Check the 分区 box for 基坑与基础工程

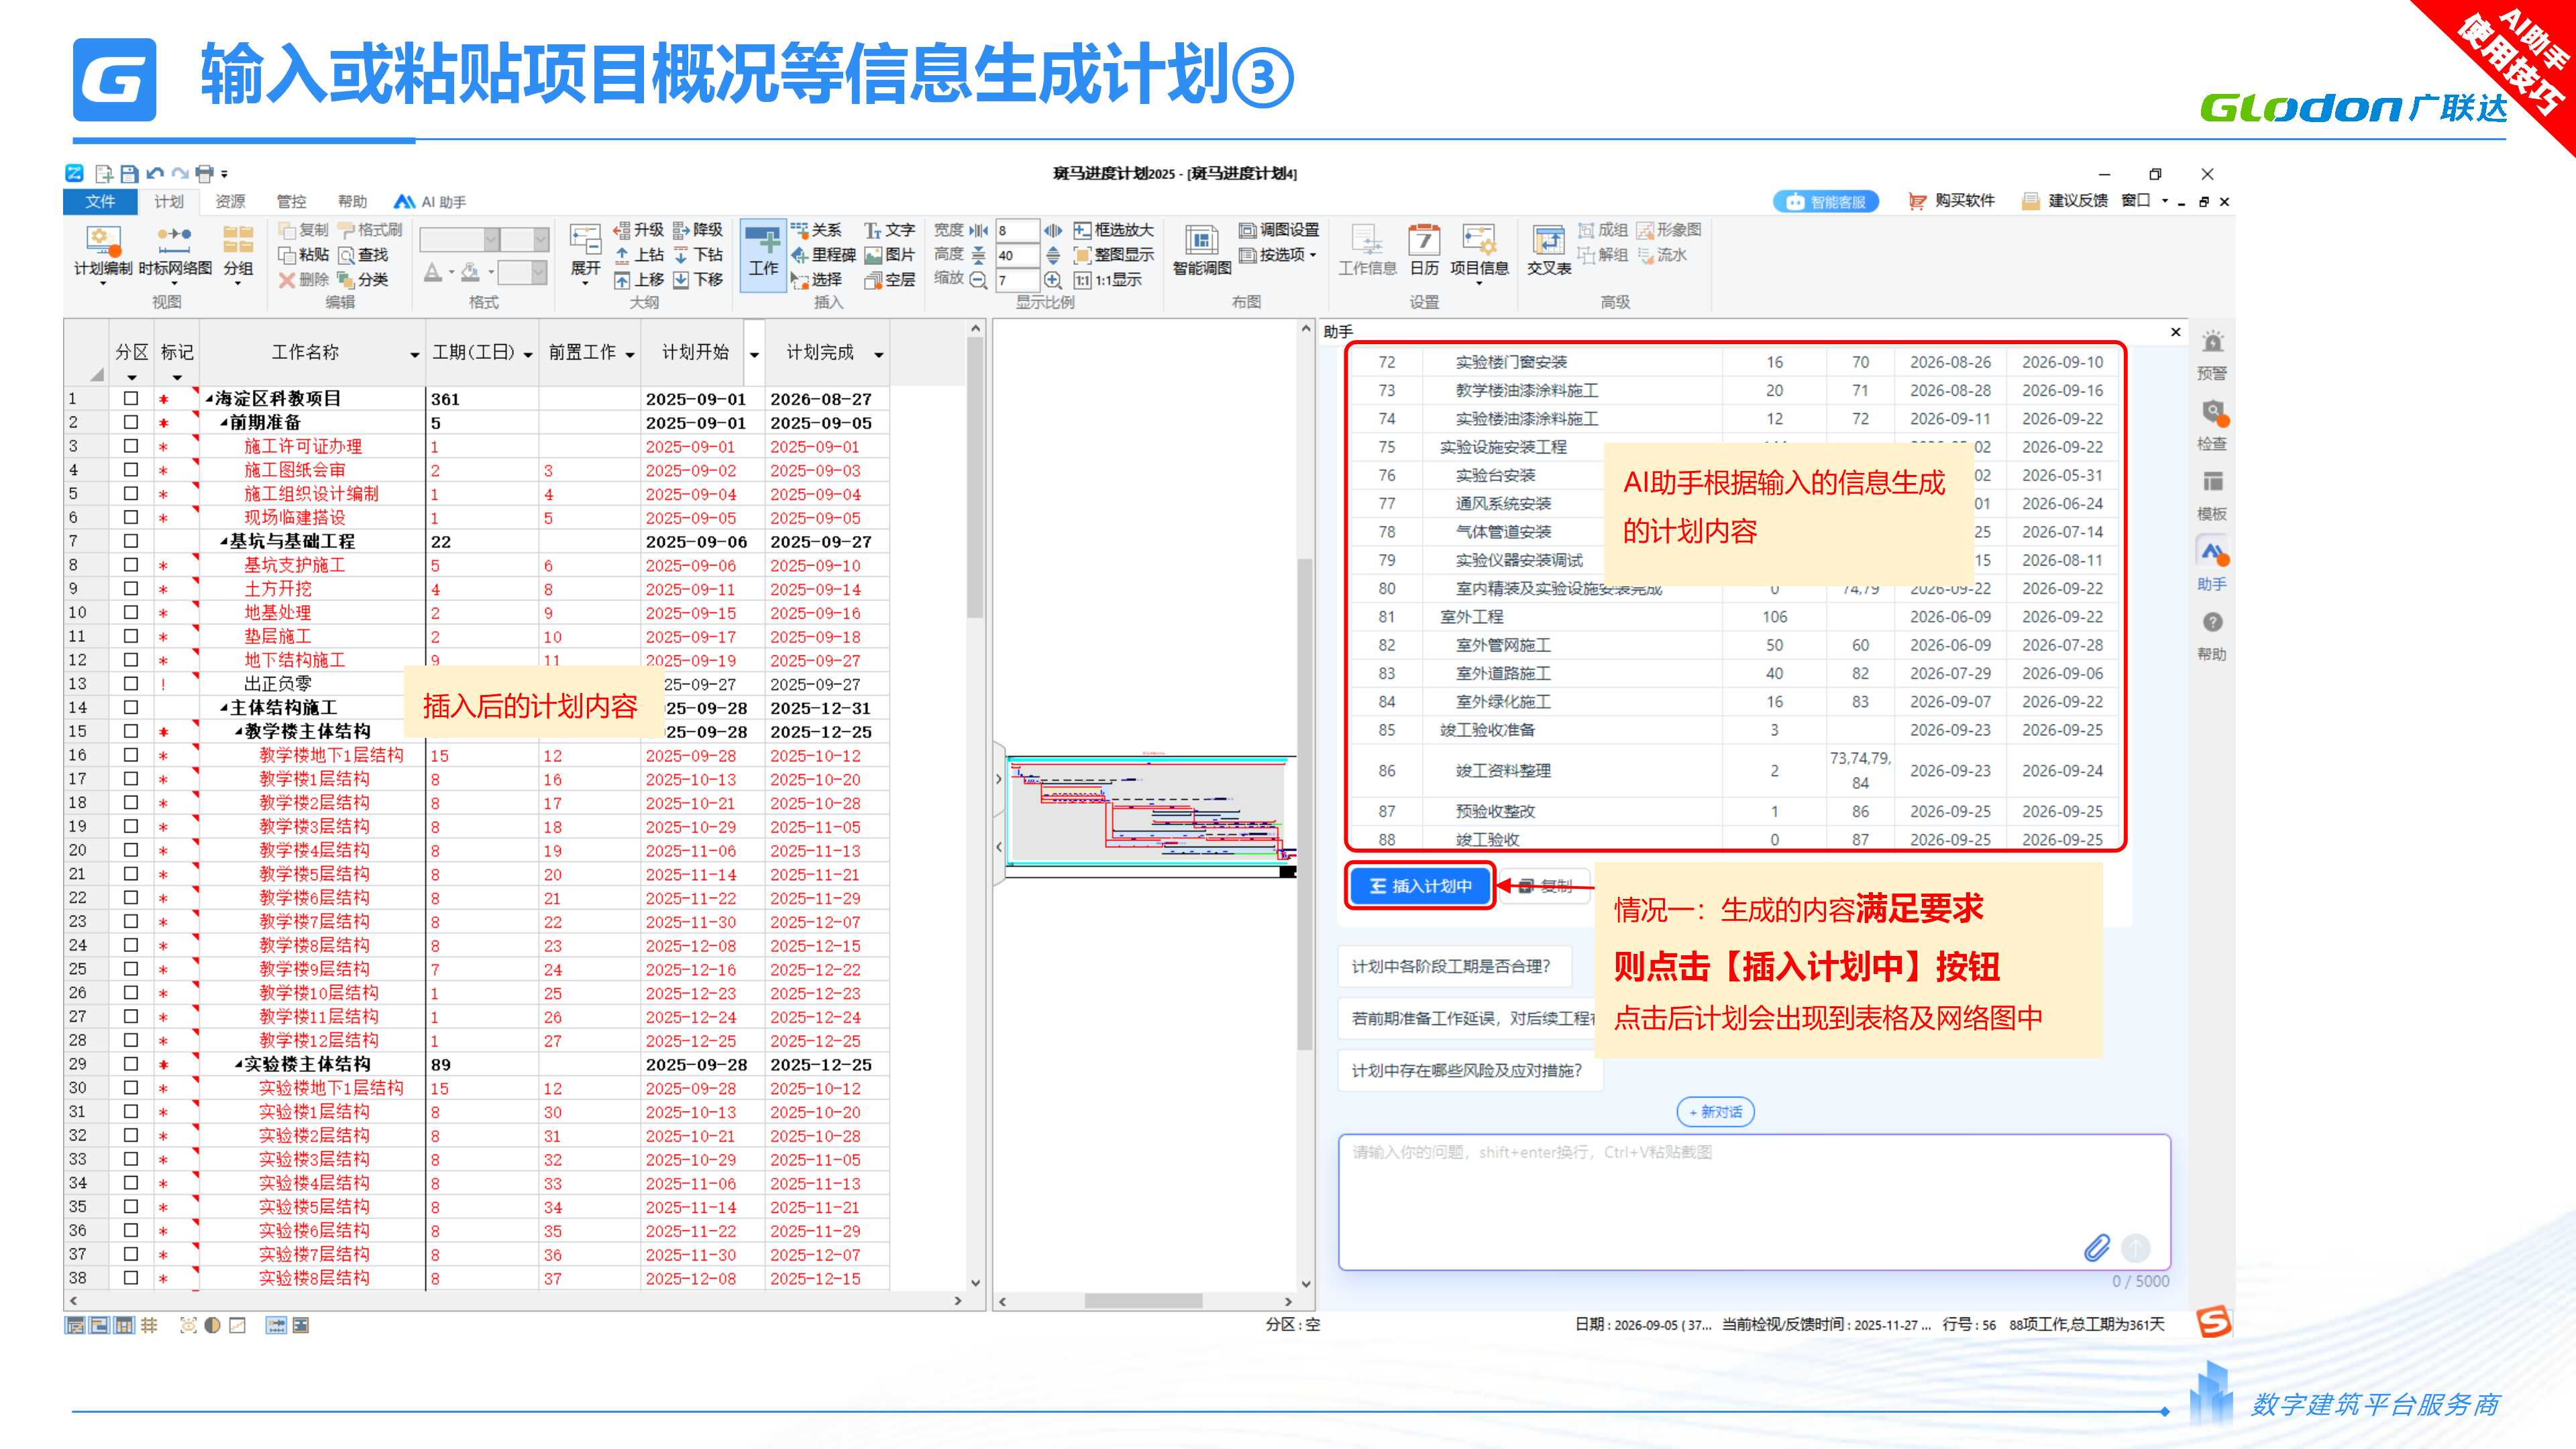pyautogui.click(x=131, y=541)
